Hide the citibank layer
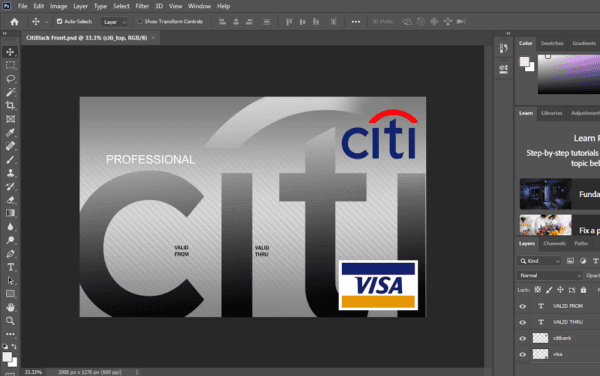Screen dimensions: 600x376 pos(523,339)
